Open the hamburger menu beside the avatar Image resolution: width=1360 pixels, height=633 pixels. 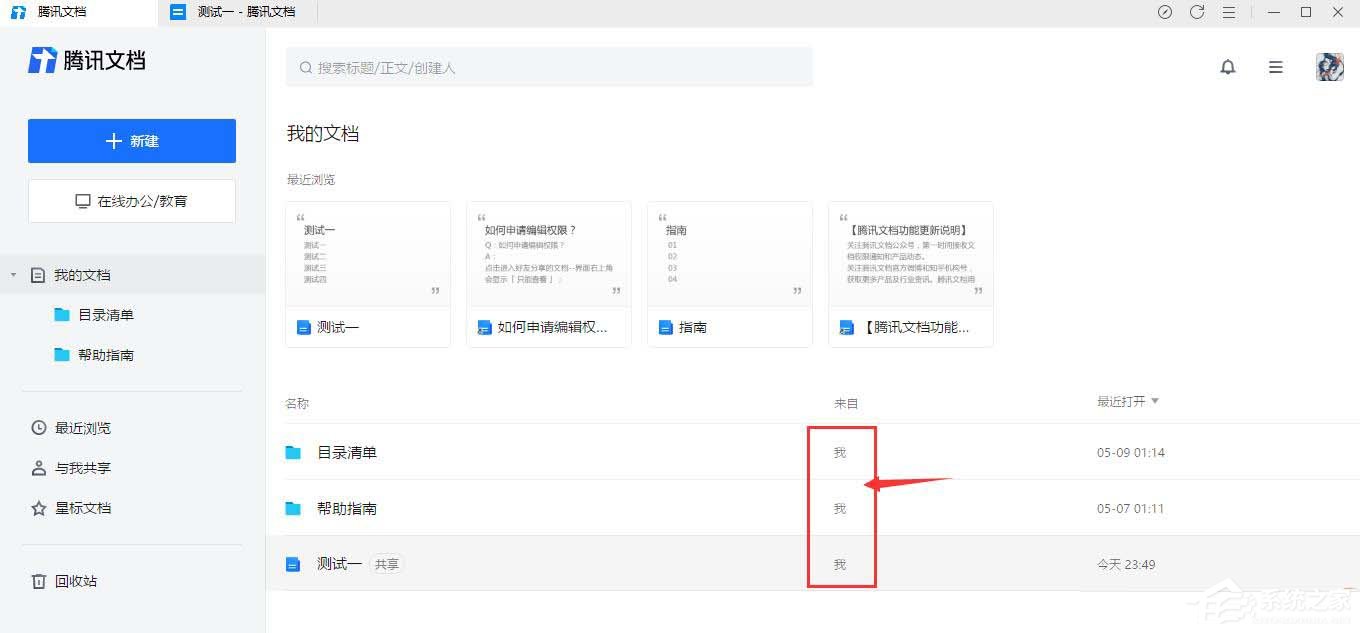tap(1275, 67)
